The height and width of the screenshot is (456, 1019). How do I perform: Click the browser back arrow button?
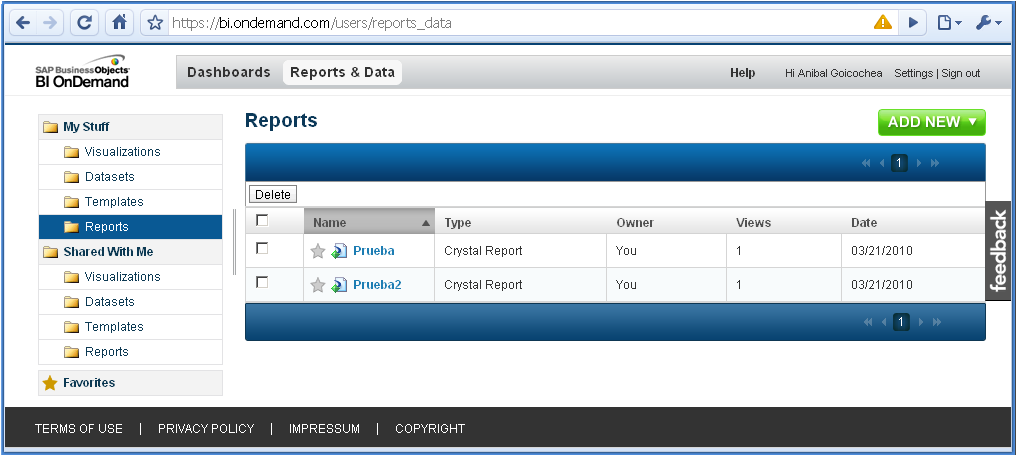23,22
